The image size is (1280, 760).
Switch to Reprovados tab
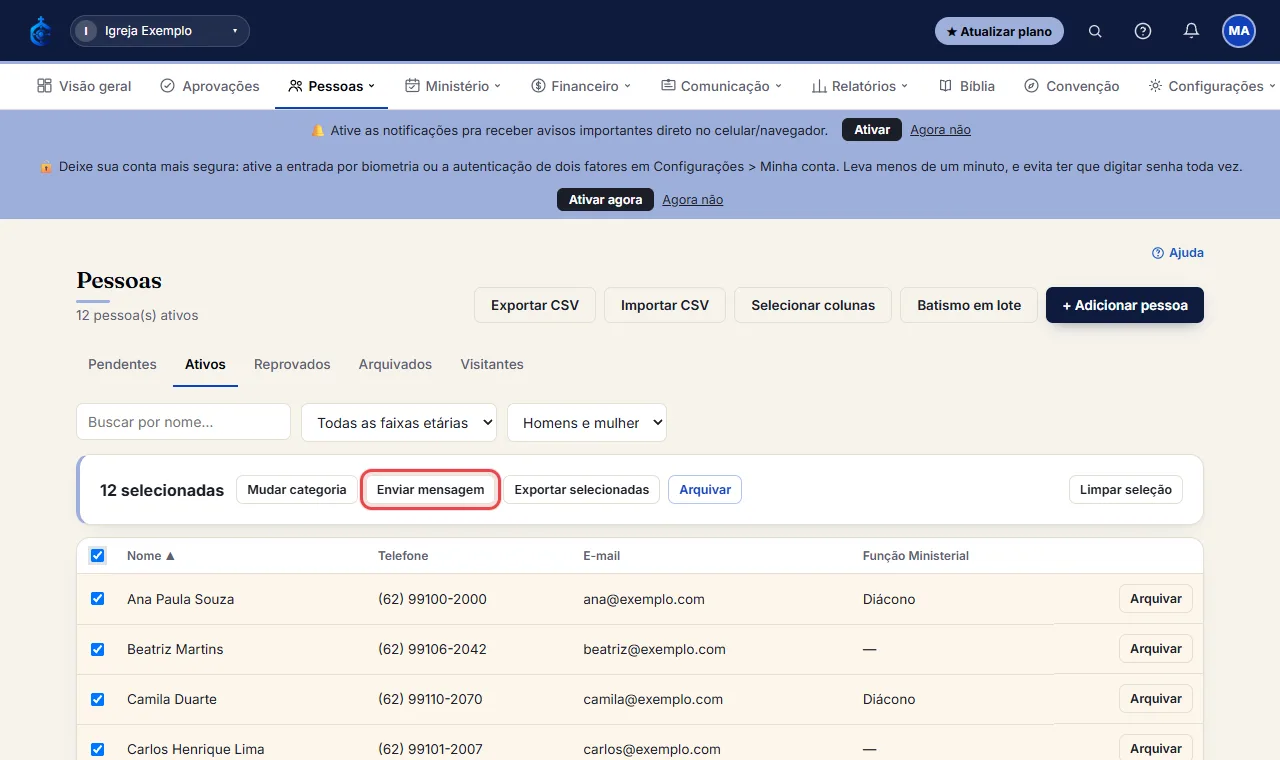pyautogui.click(x=292, y=364)
